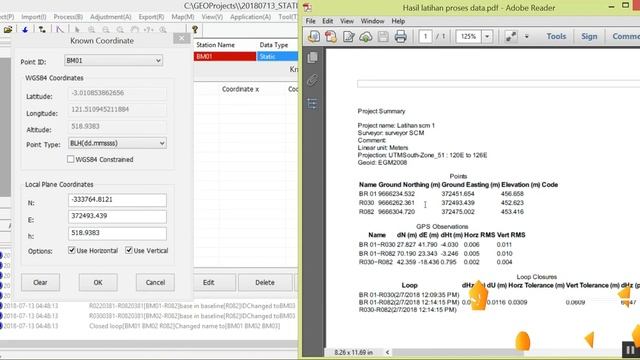Click the baseline network toolbar icon
Viewport: 640px width, 360px height.
42,30
